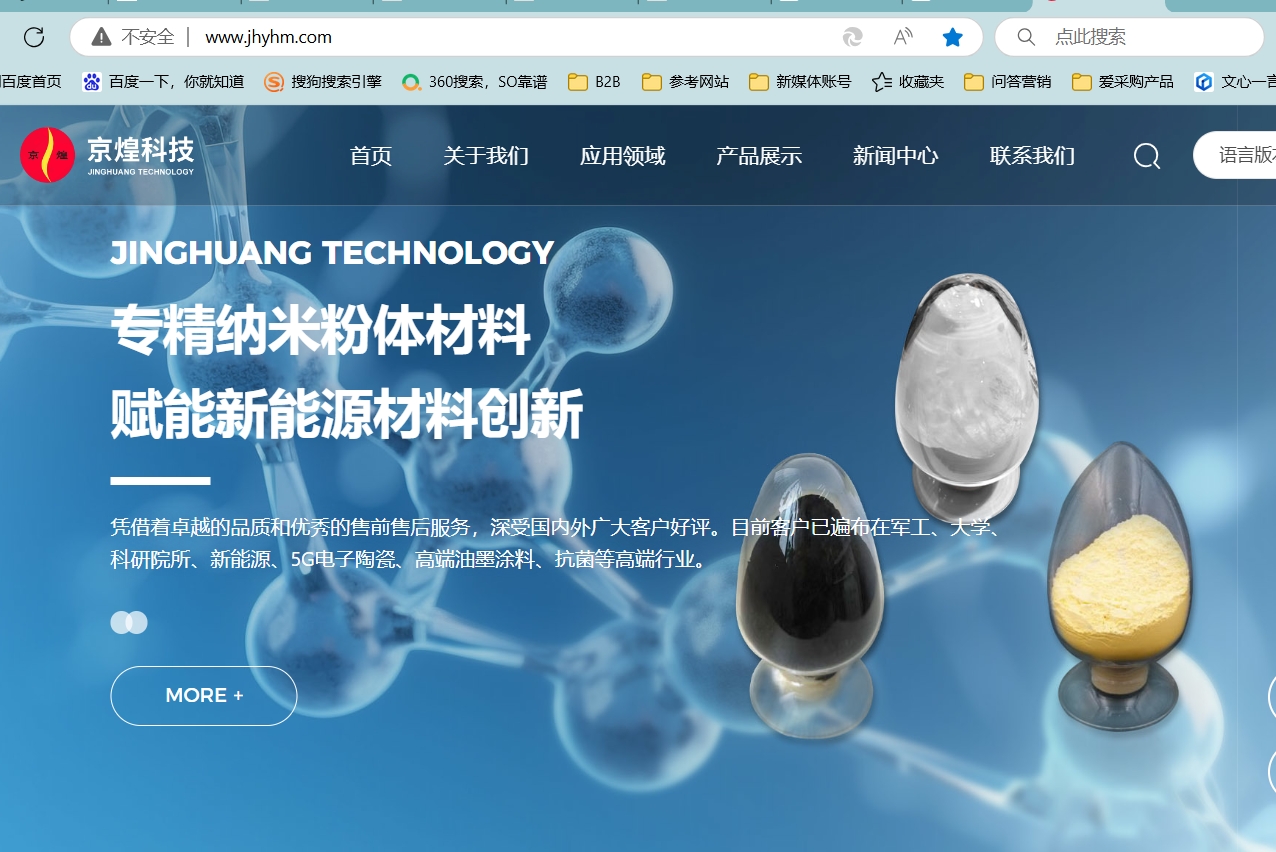
Task: Click the blue favorites star icon
Action: pyautogui.click(x=952, y=37)
